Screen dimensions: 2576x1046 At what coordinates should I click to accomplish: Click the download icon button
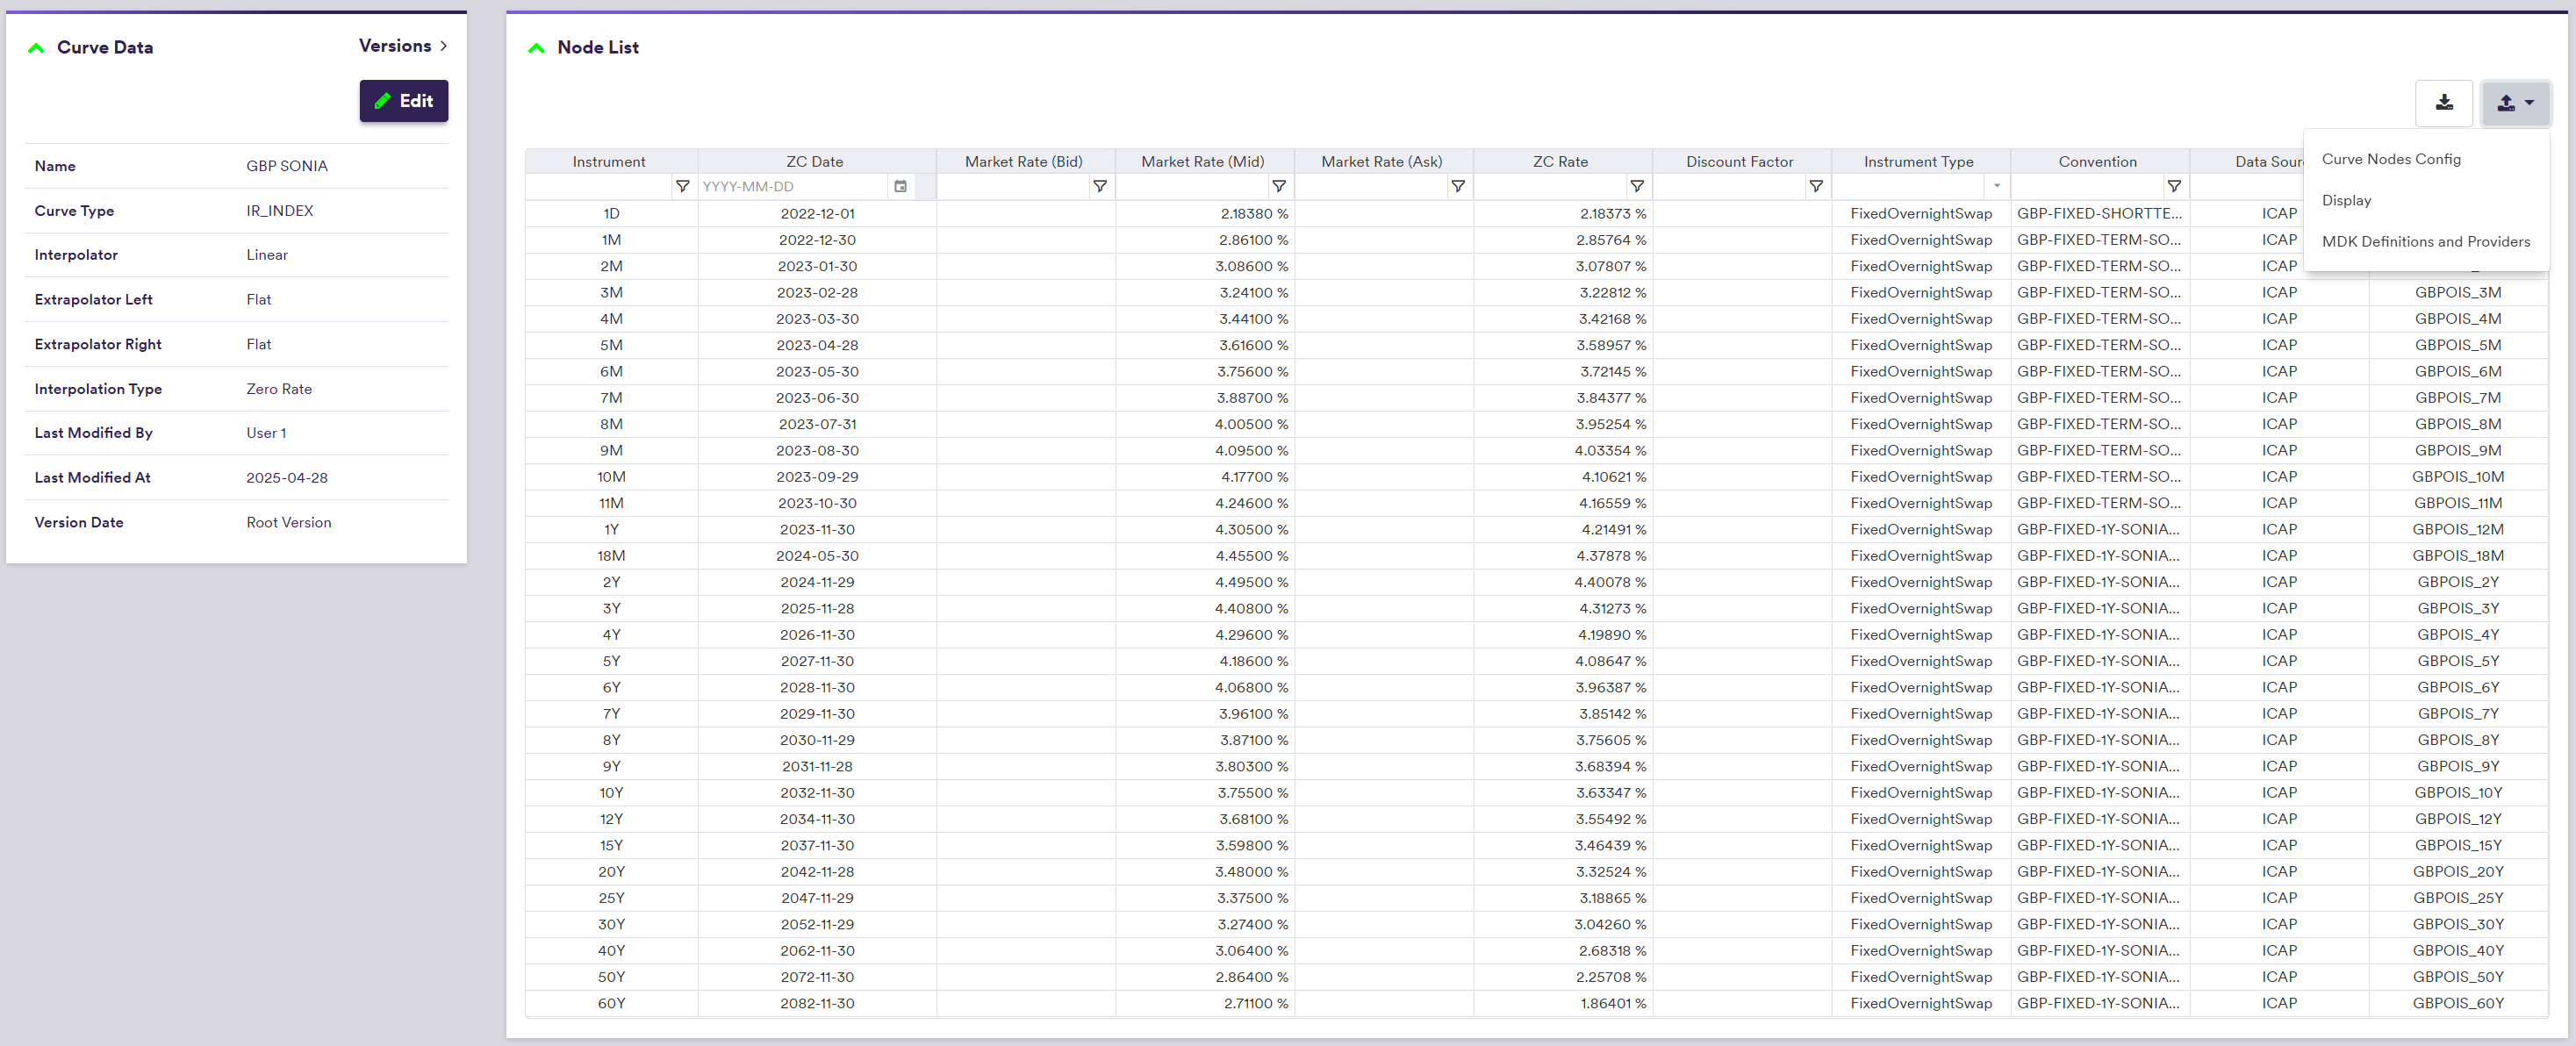2443,103
